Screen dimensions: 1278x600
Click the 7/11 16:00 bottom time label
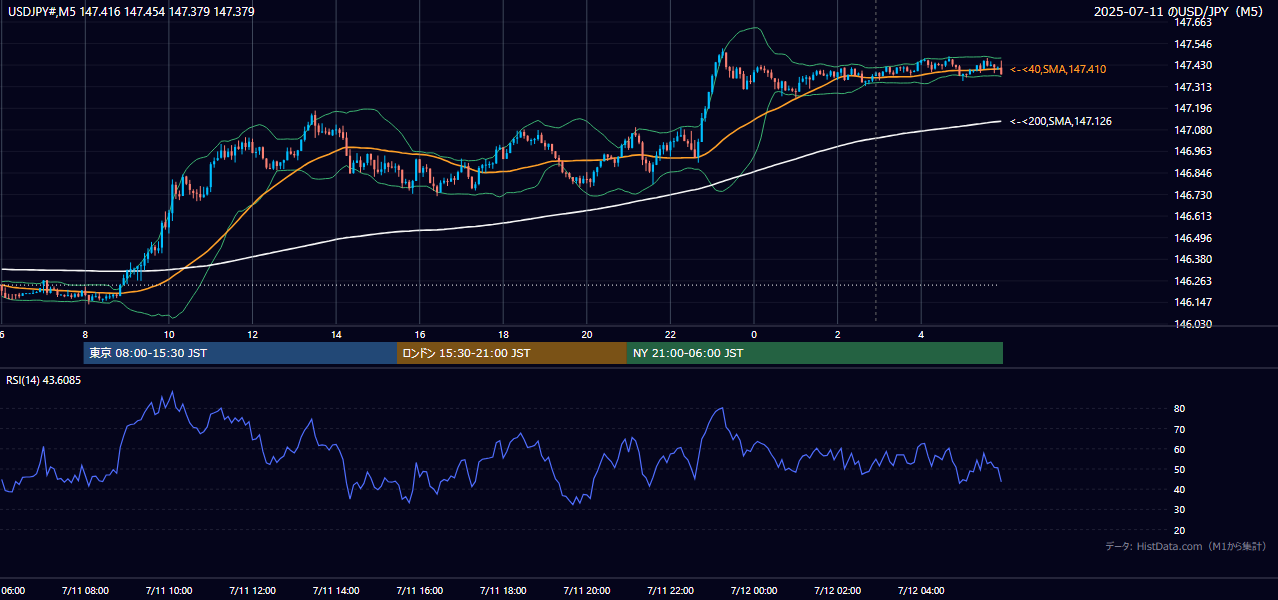point(419,591)
